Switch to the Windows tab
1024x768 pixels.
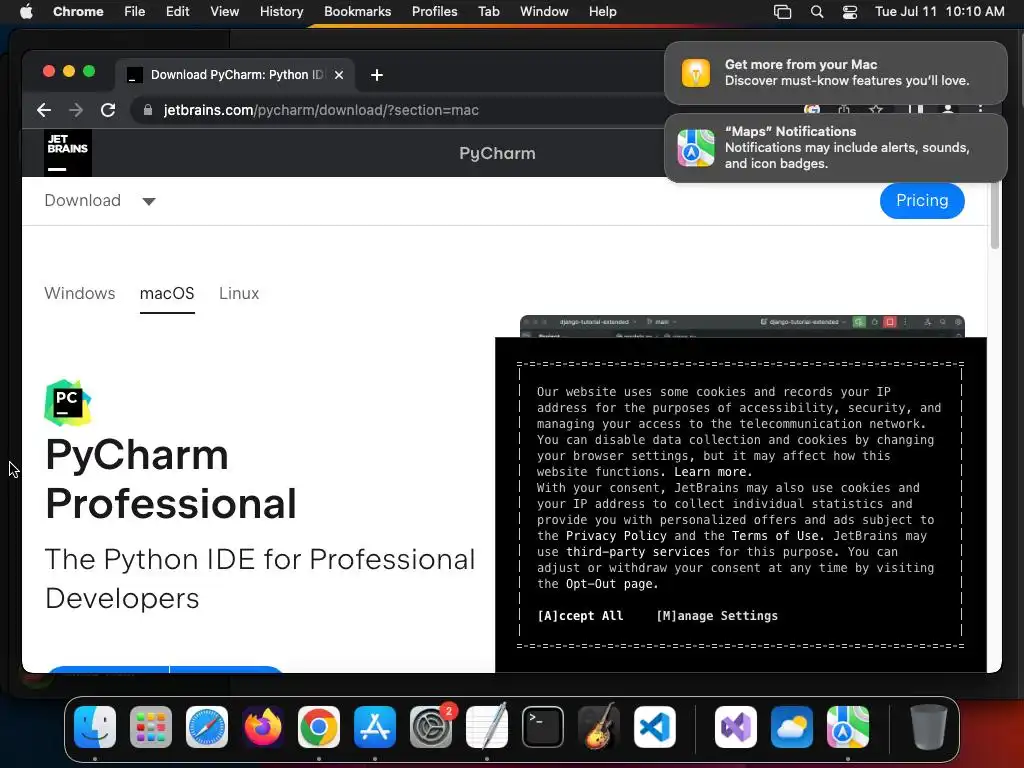point(80,293)
